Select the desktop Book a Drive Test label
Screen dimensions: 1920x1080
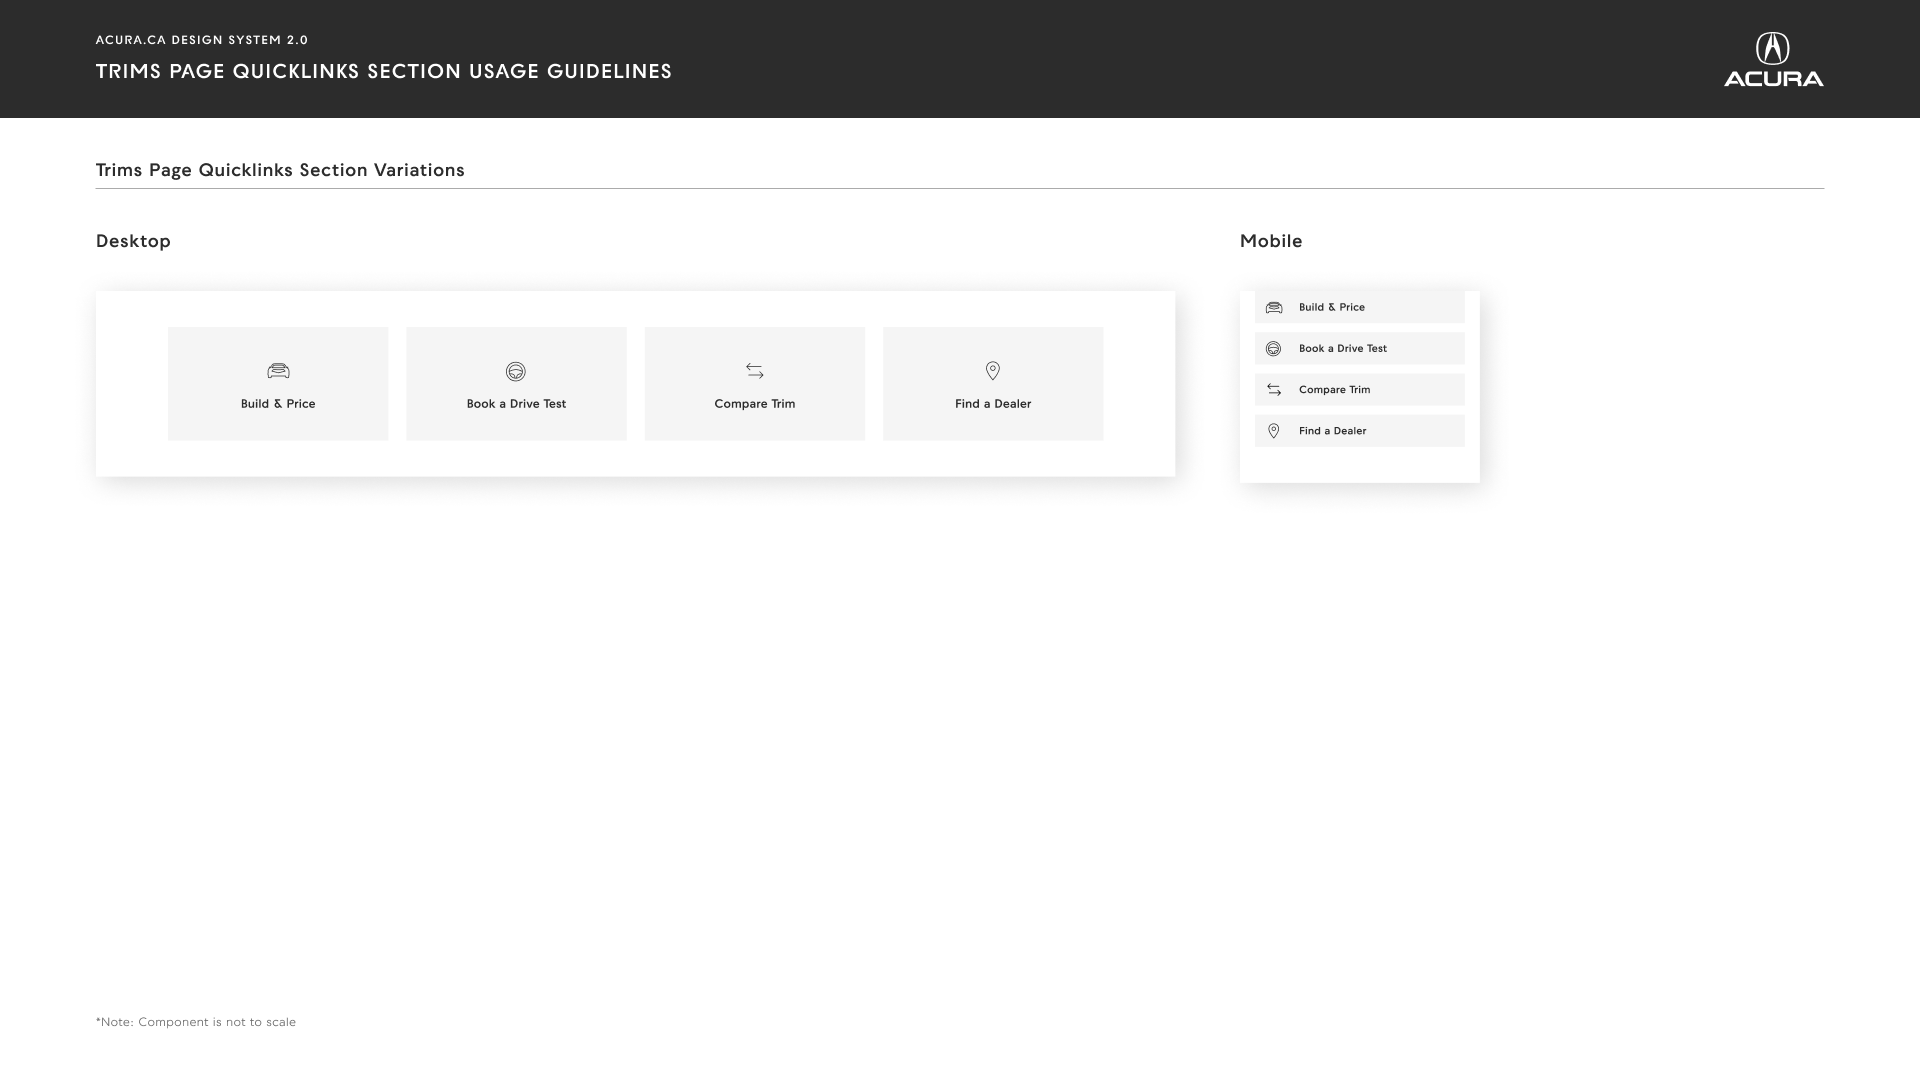click(x=516, y=404)
